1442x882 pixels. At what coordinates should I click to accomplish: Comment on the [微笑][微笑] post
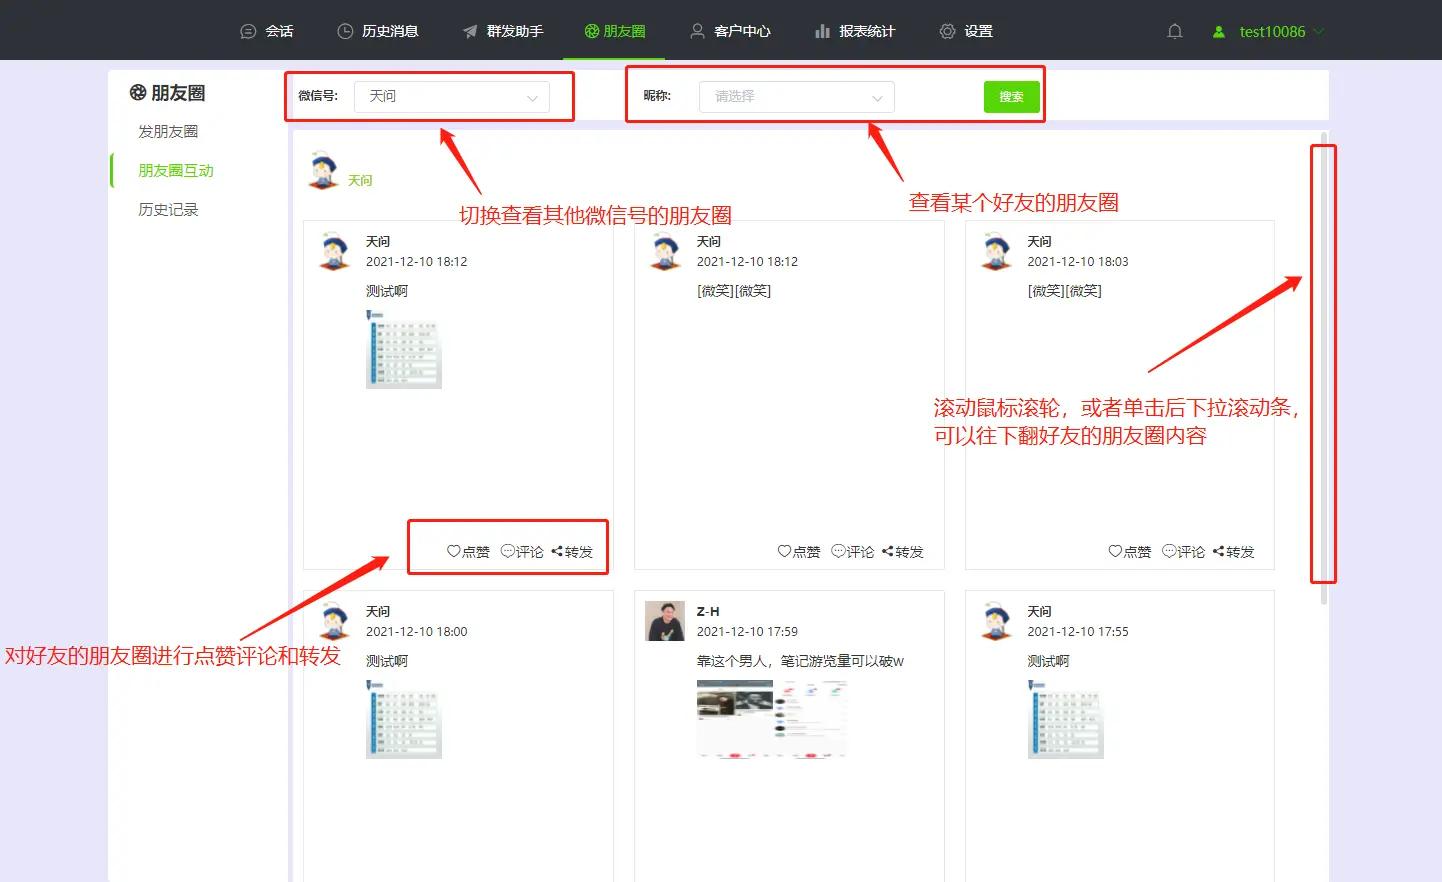[853, 551]
